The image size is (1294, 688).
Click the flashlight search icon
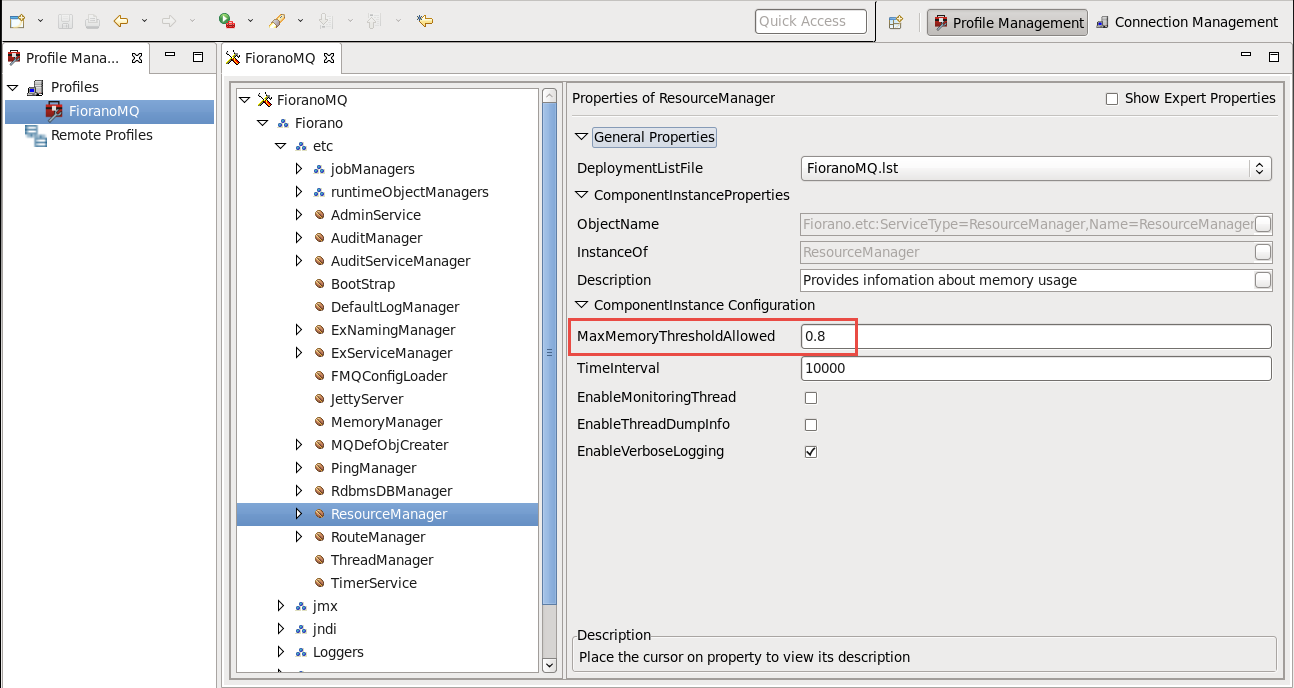(x=277, y=20)
